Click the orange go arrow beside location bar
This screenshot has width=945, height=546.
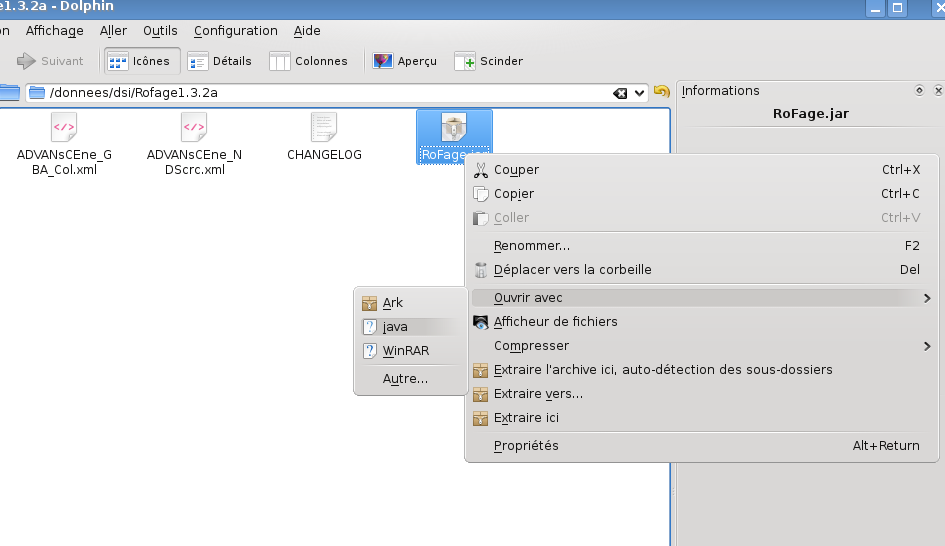click(x=661, y=92)
